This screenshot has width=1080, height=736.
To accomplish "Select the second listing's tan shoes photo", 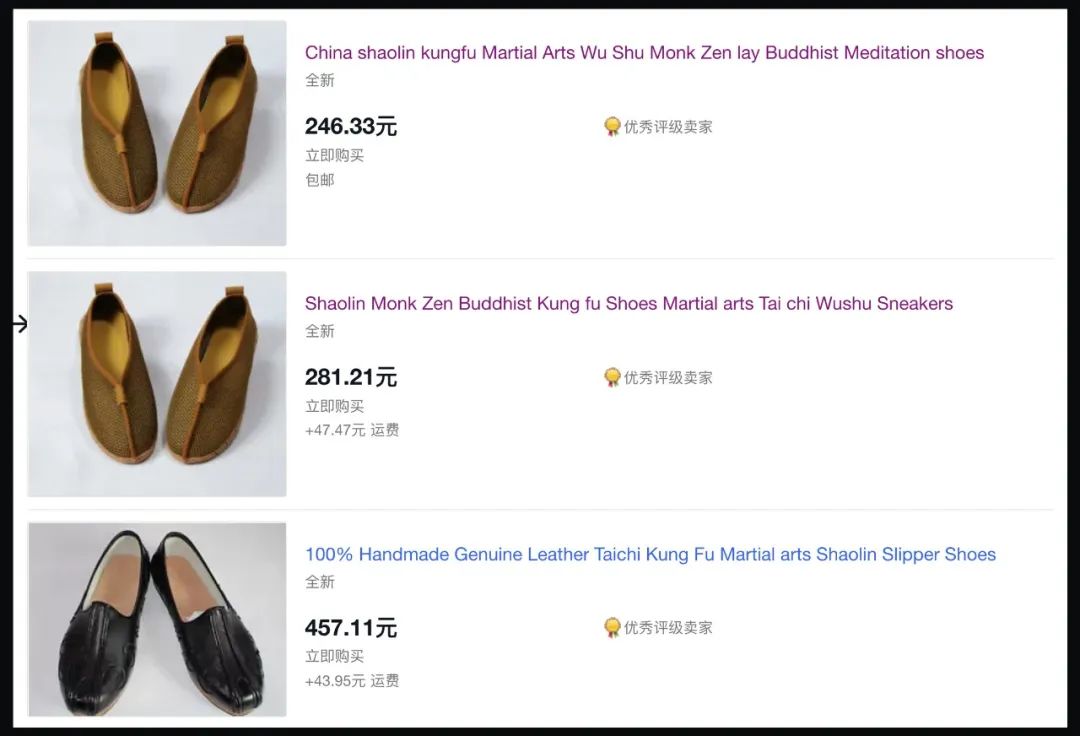I will [156, 384].
